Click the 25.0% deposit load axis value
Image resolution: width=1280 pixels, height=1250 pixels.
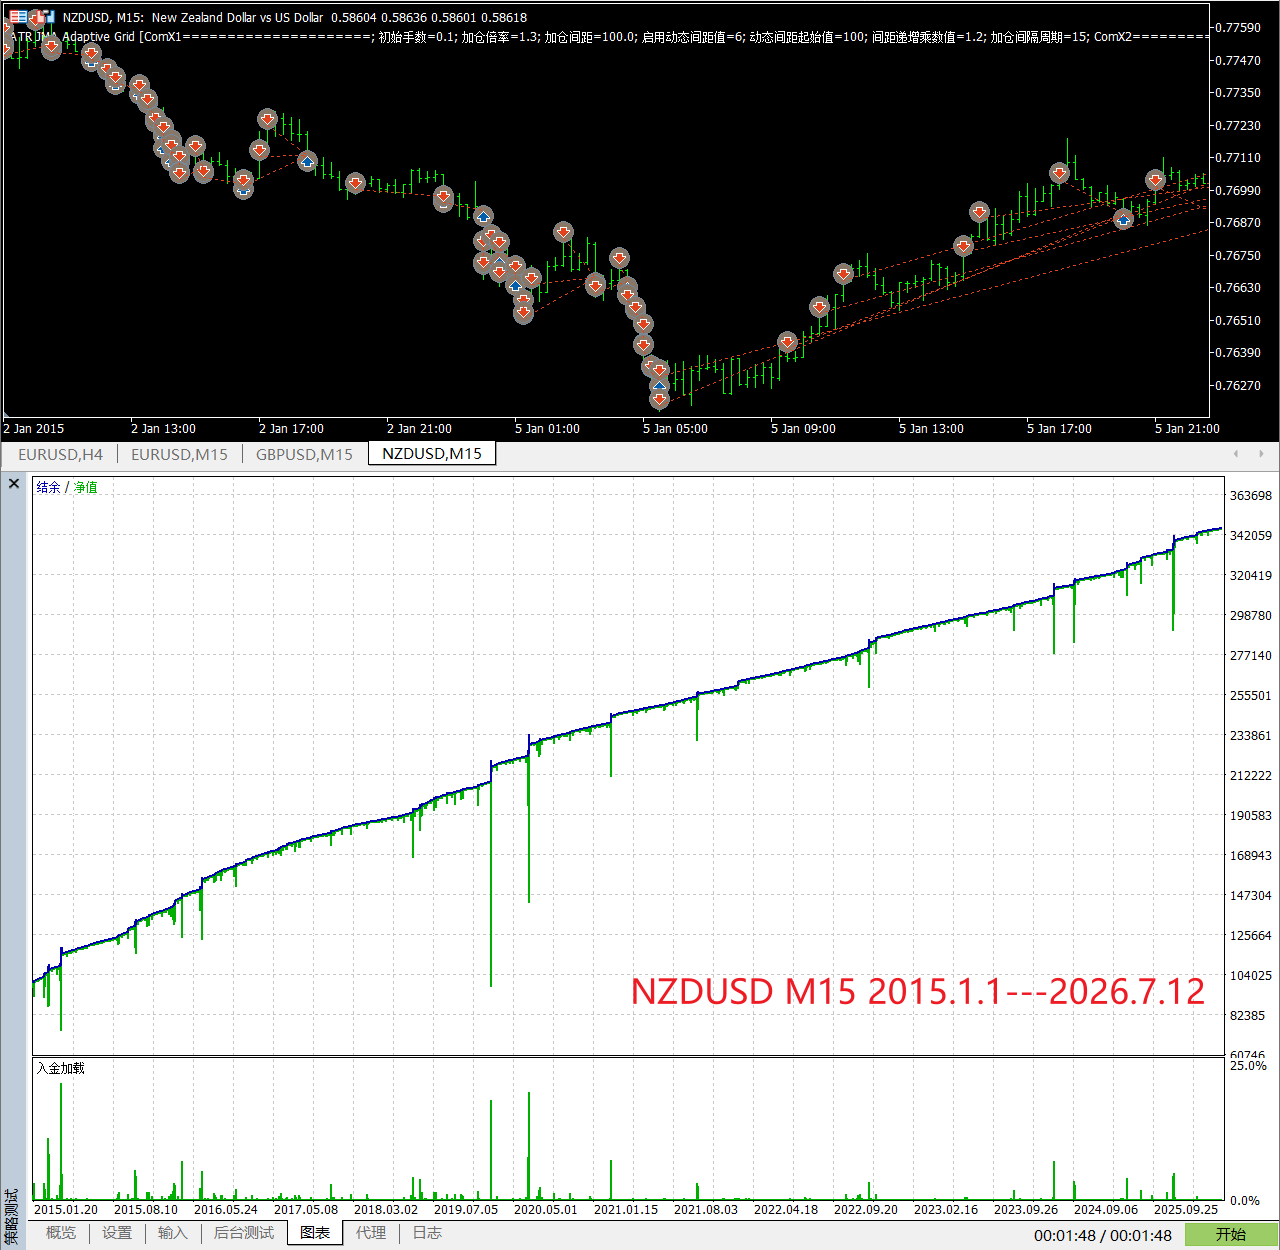point(1248,1066)
